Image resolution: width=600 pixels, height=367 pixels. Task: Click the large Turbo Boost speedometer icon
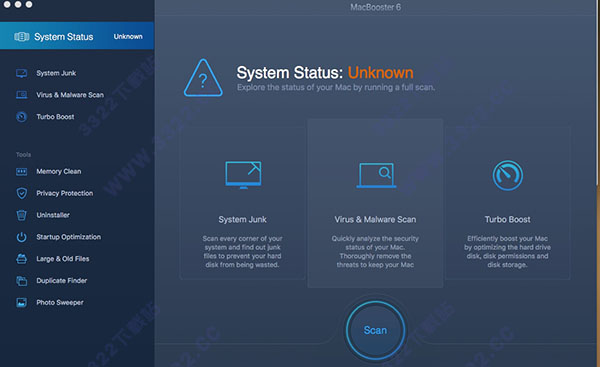point(507,175)
